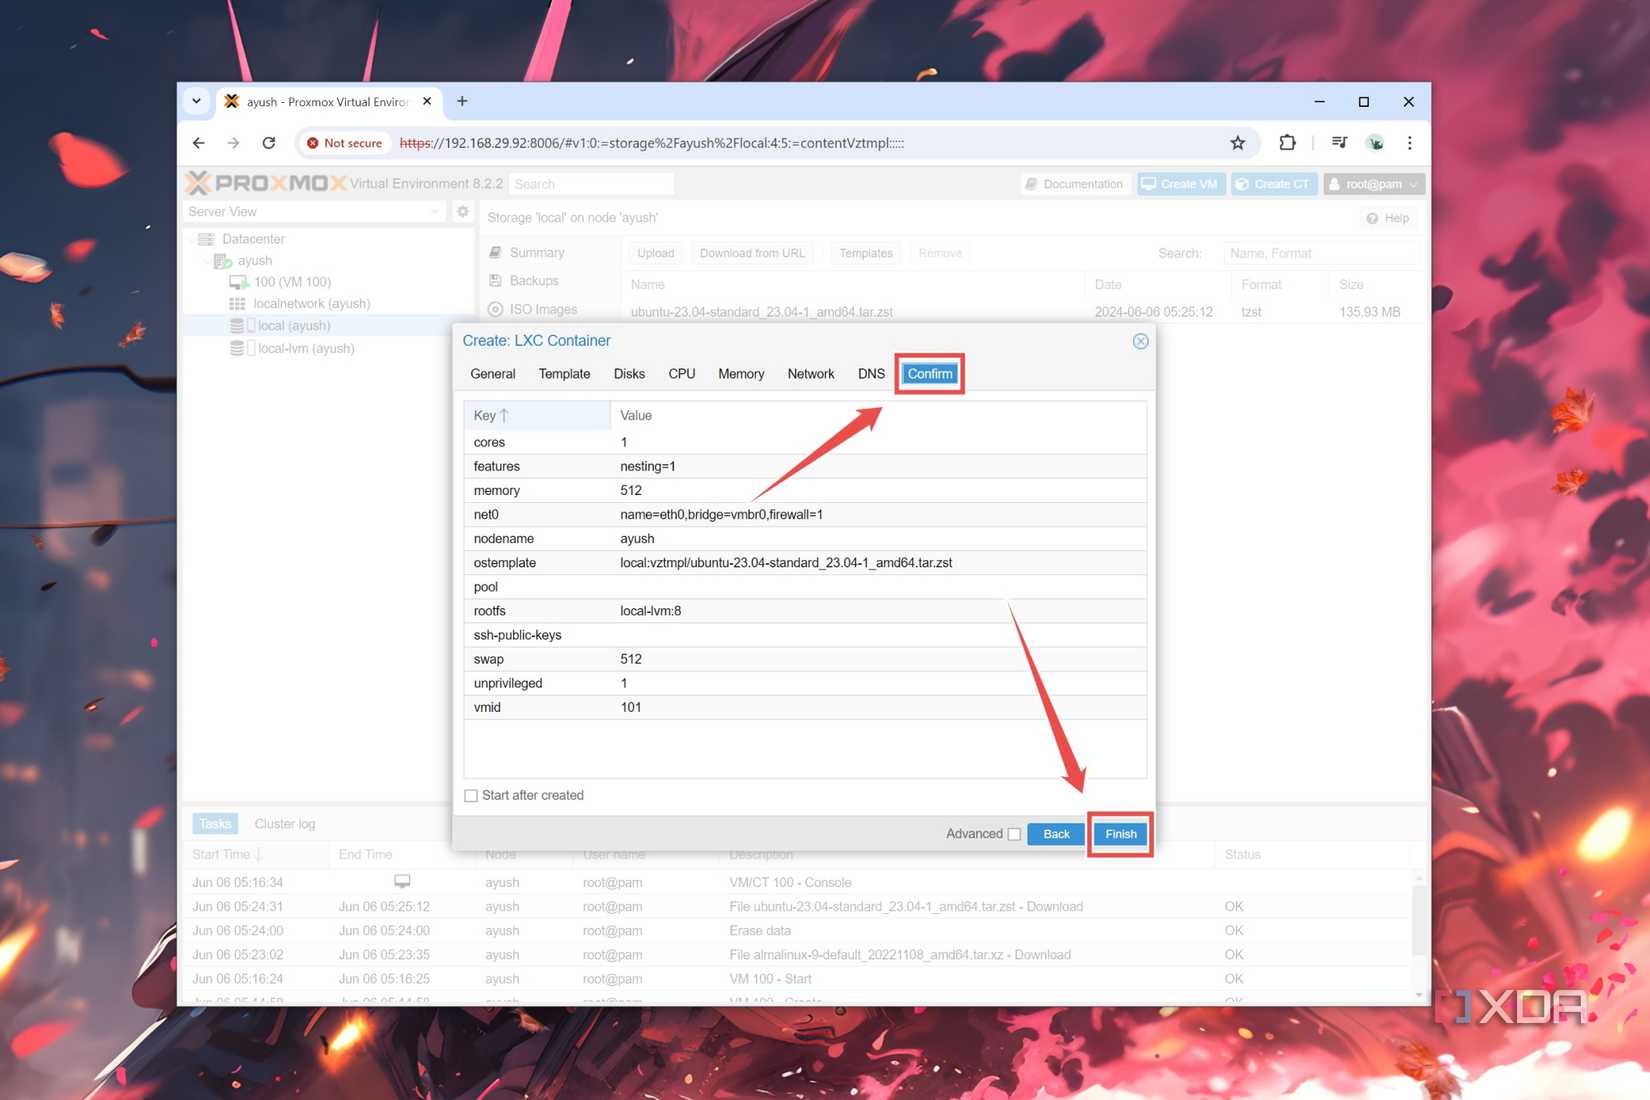Toggle the browser bookmark star
This screenshot has height=1100, width=1650.
1238,142
